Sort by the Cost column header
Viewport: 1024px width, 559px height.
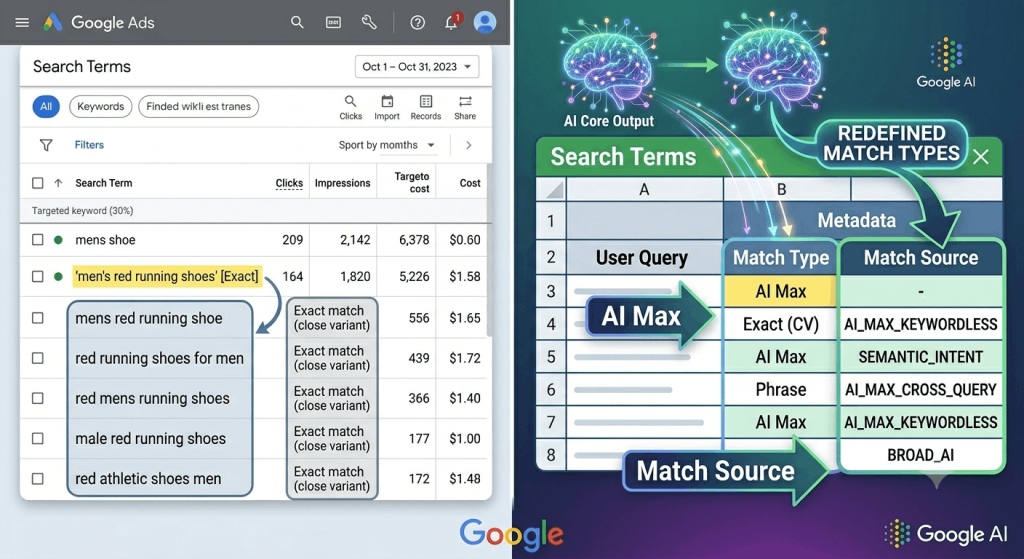pos(470,183)
